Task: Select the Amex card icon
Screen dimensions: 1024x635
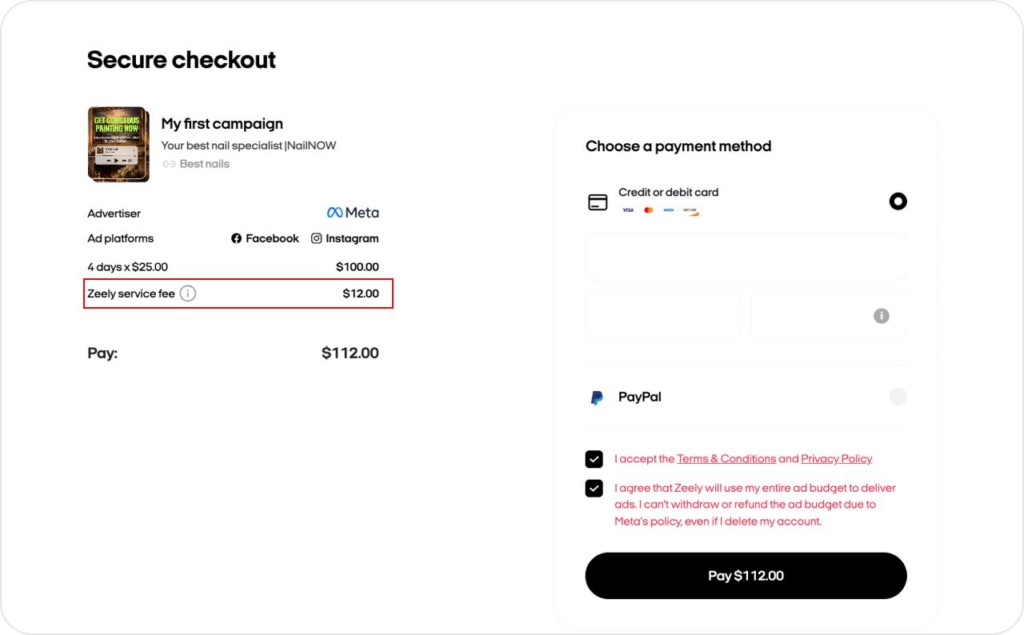Action: point(669,209)
